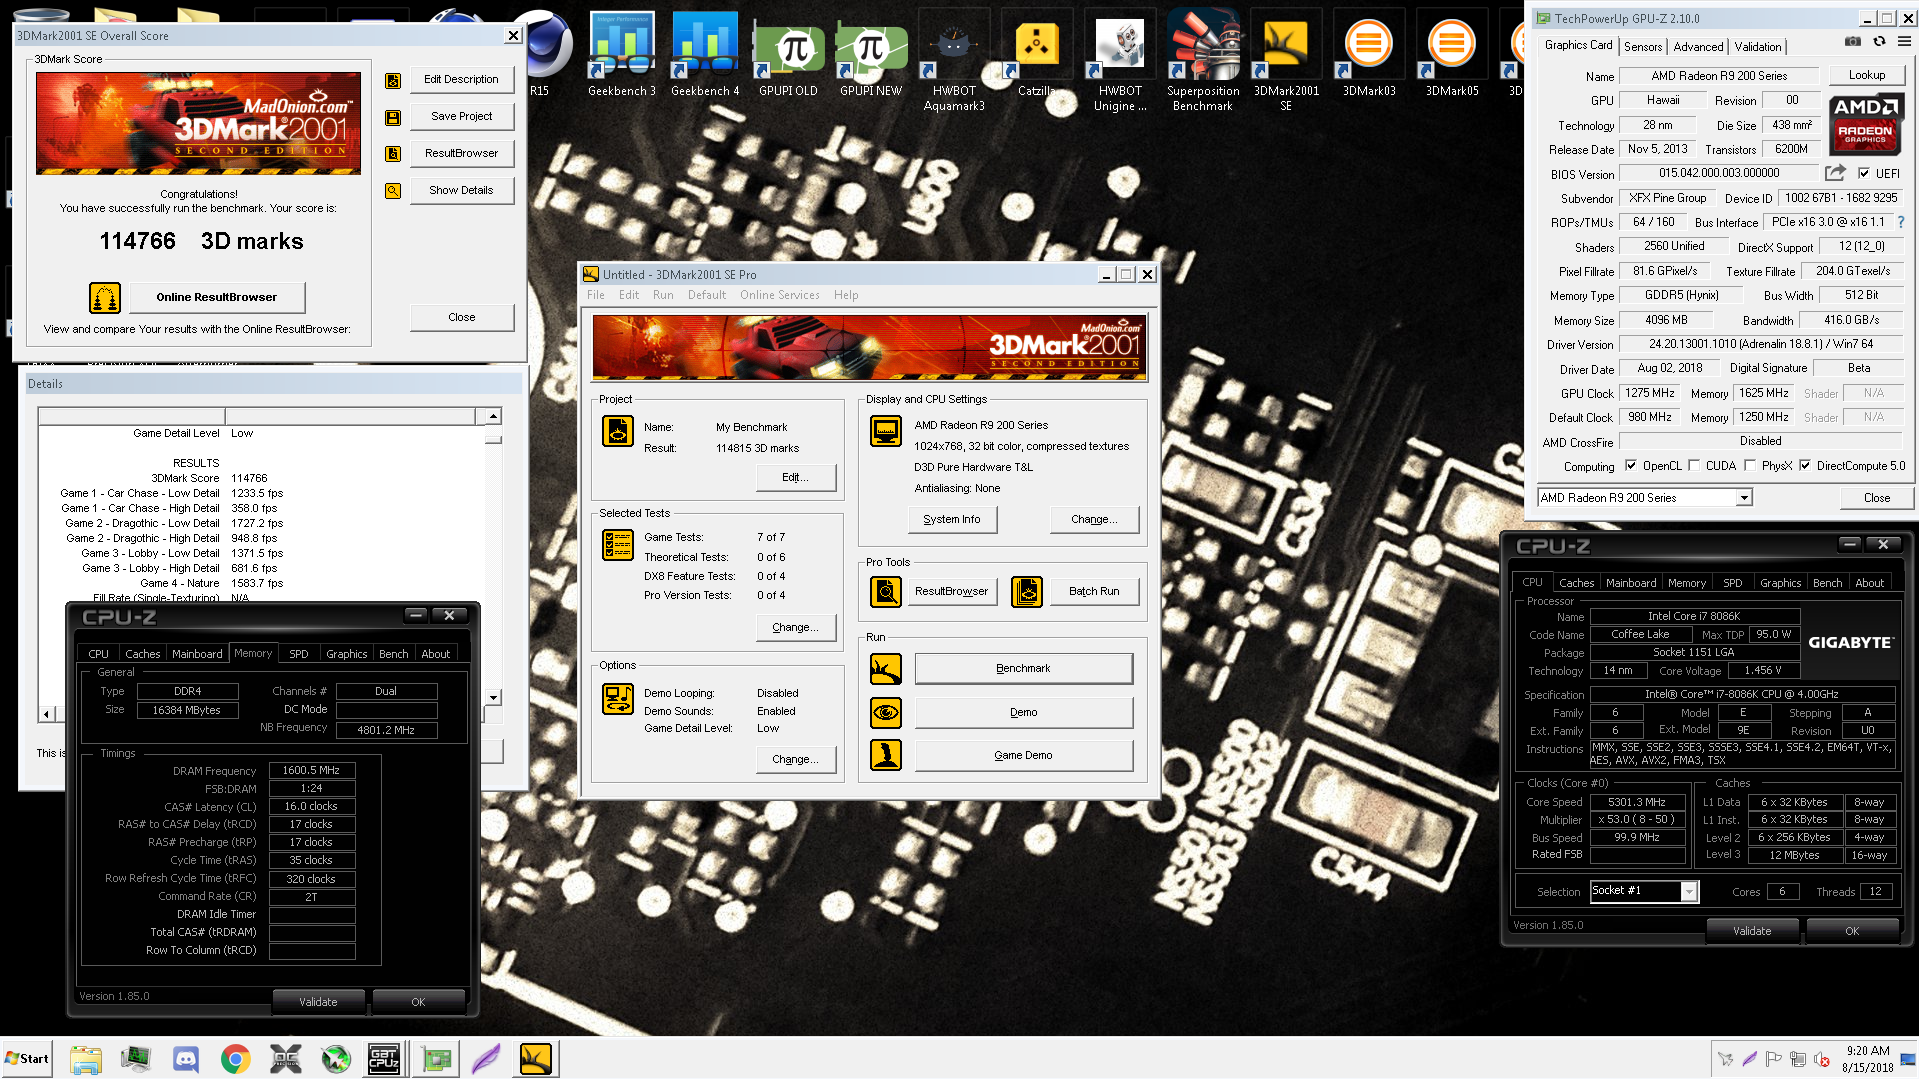Open Chrome from taskbar
1919x1079 pixels.
click(x=236, y=1059)
